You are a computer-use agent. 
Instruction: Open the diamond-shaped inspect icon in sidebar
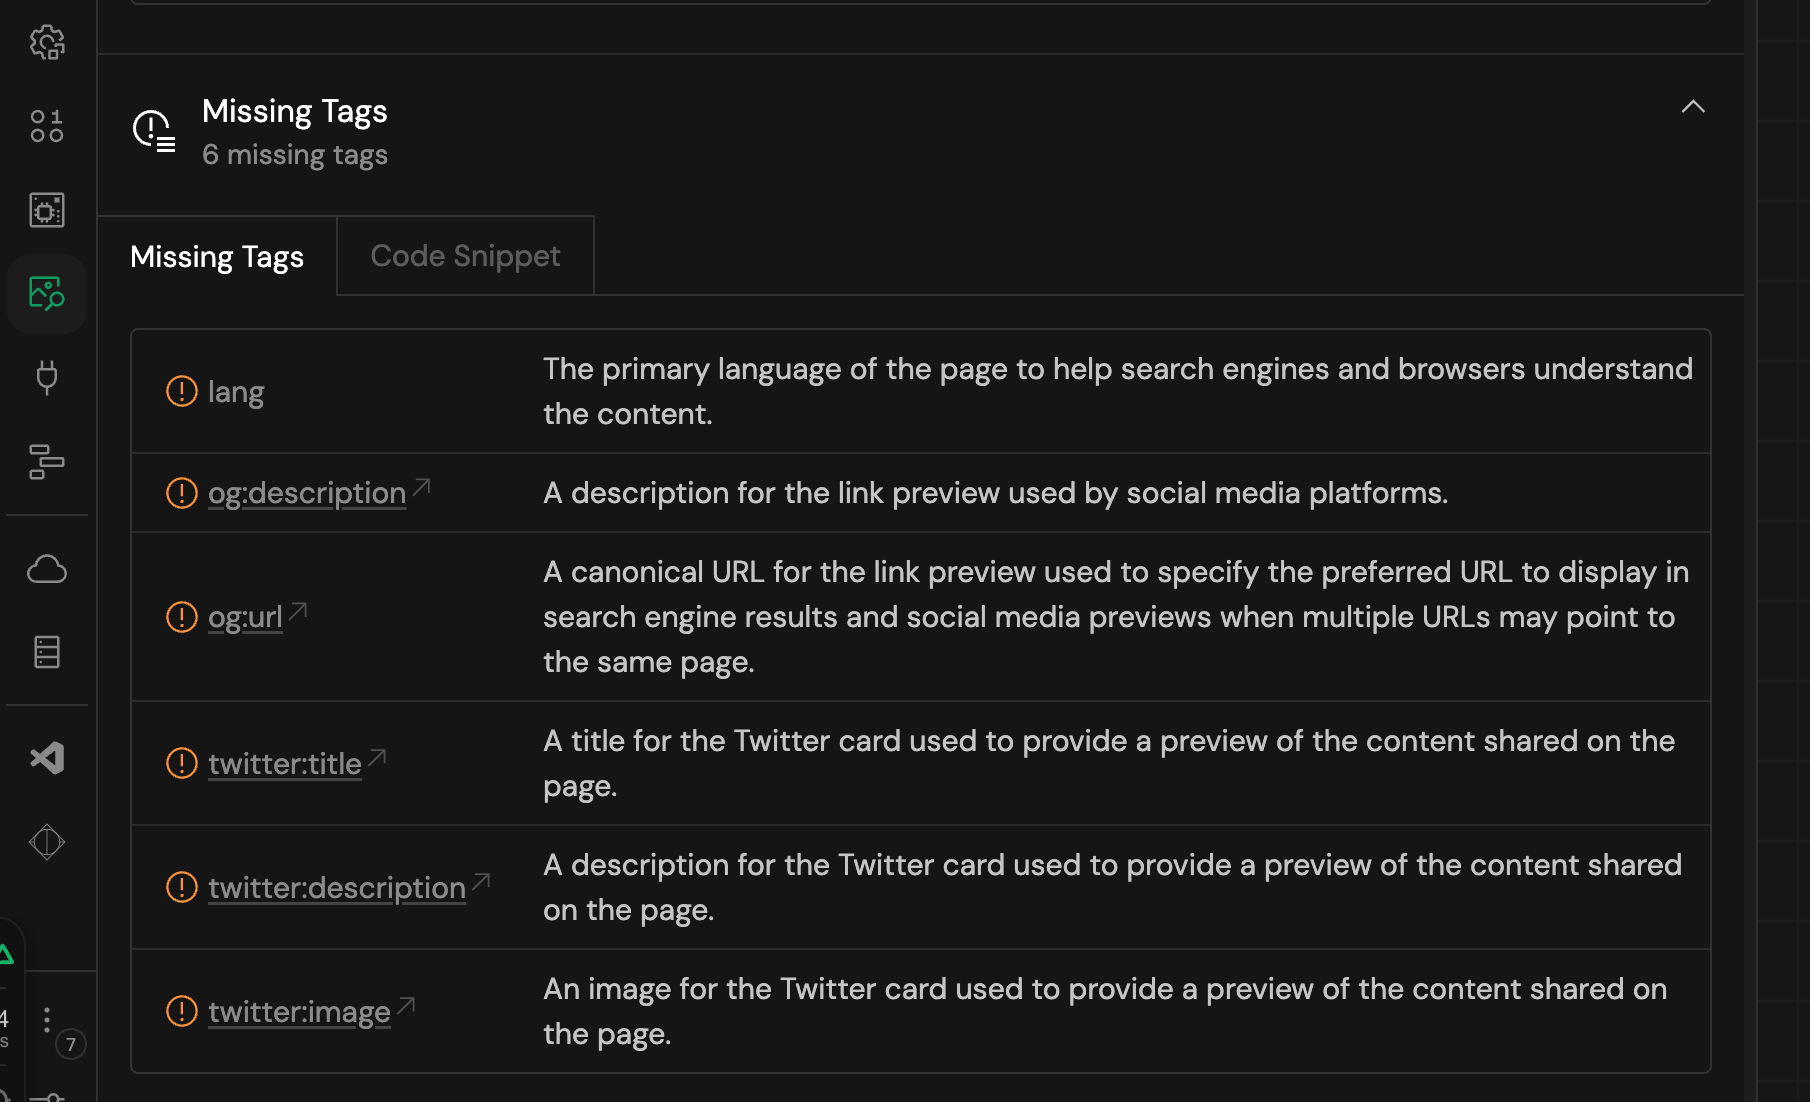[47, 842]
